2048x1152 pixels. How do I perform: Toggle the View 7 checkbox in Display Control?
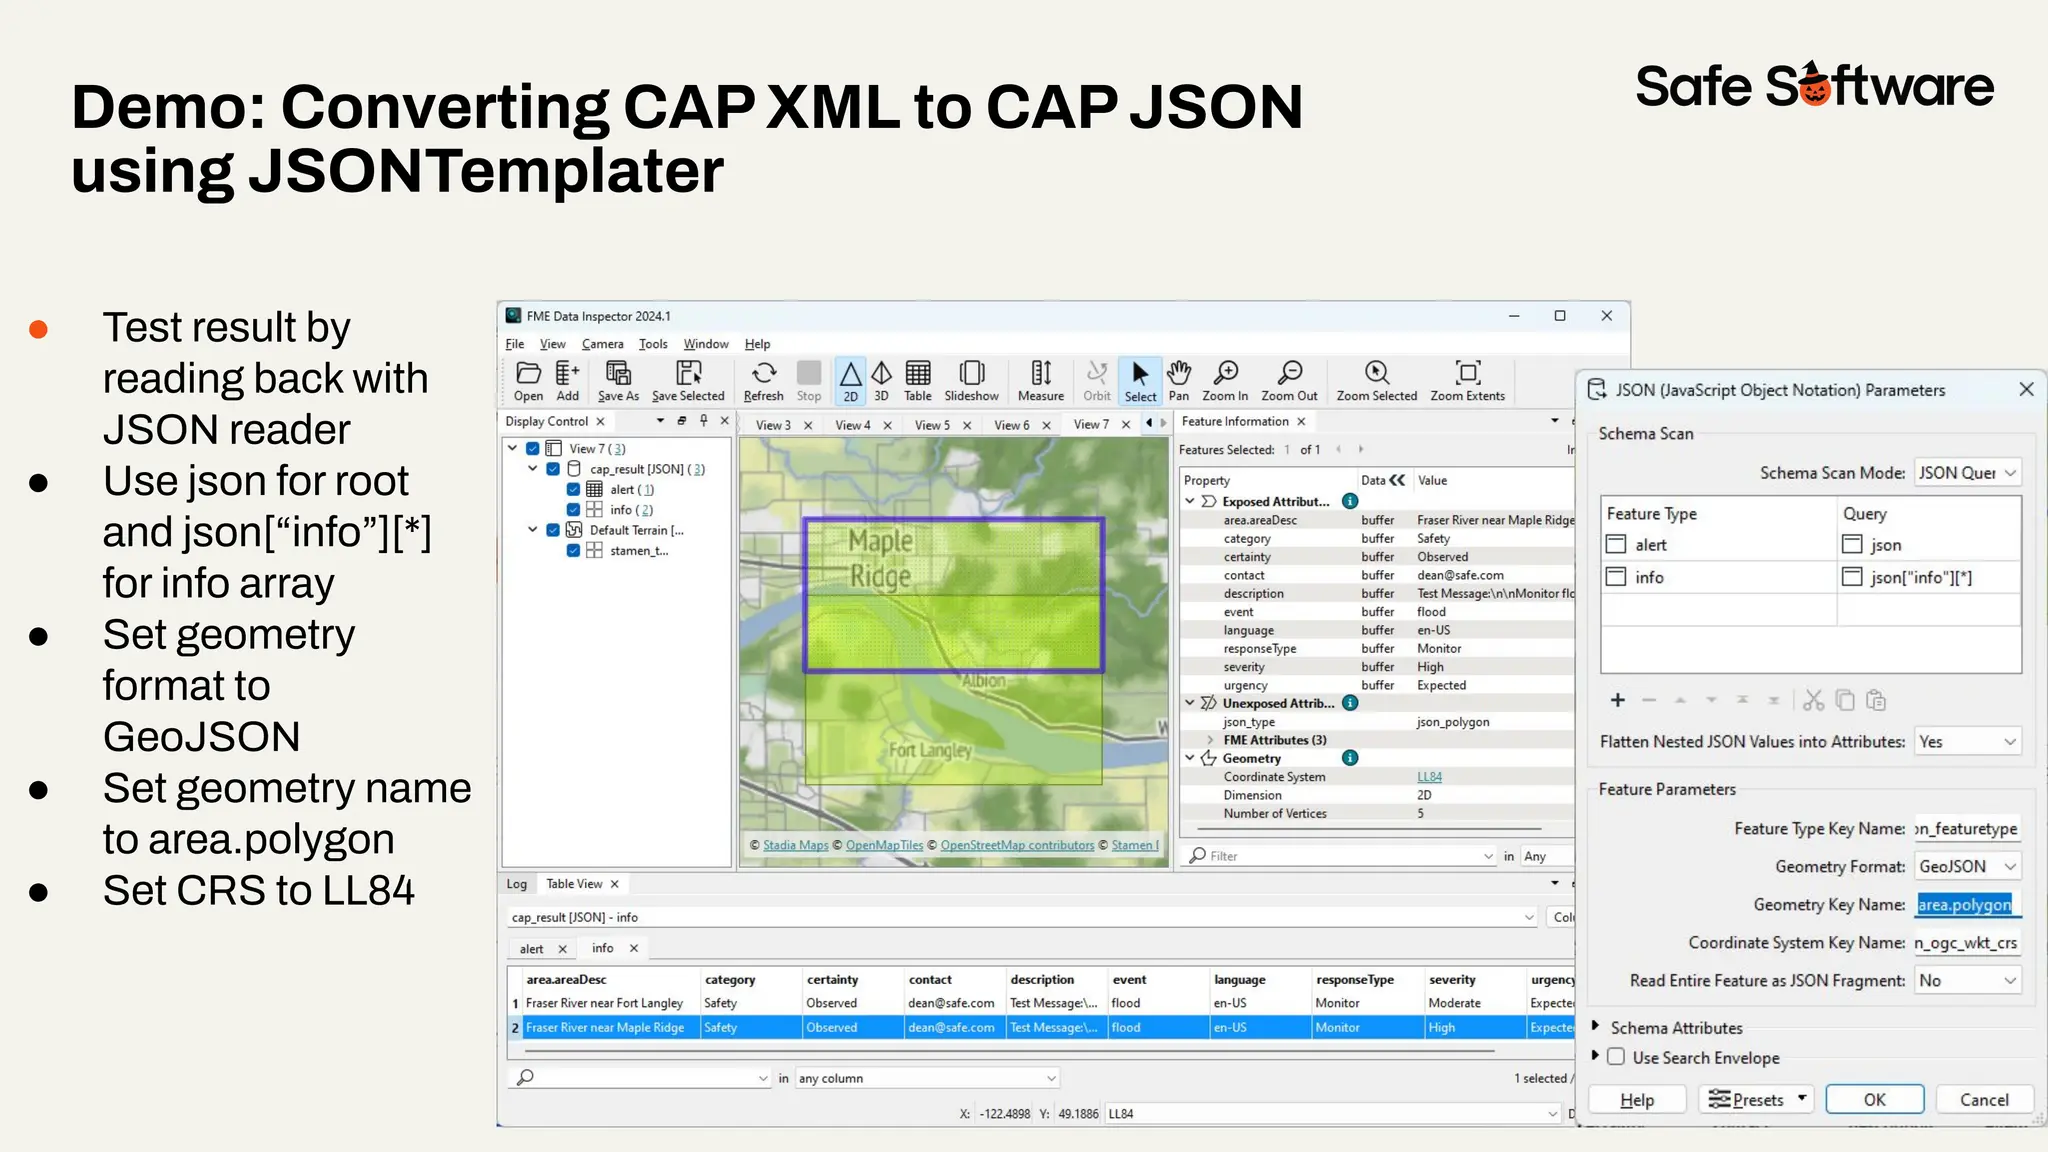coord(533,449)
